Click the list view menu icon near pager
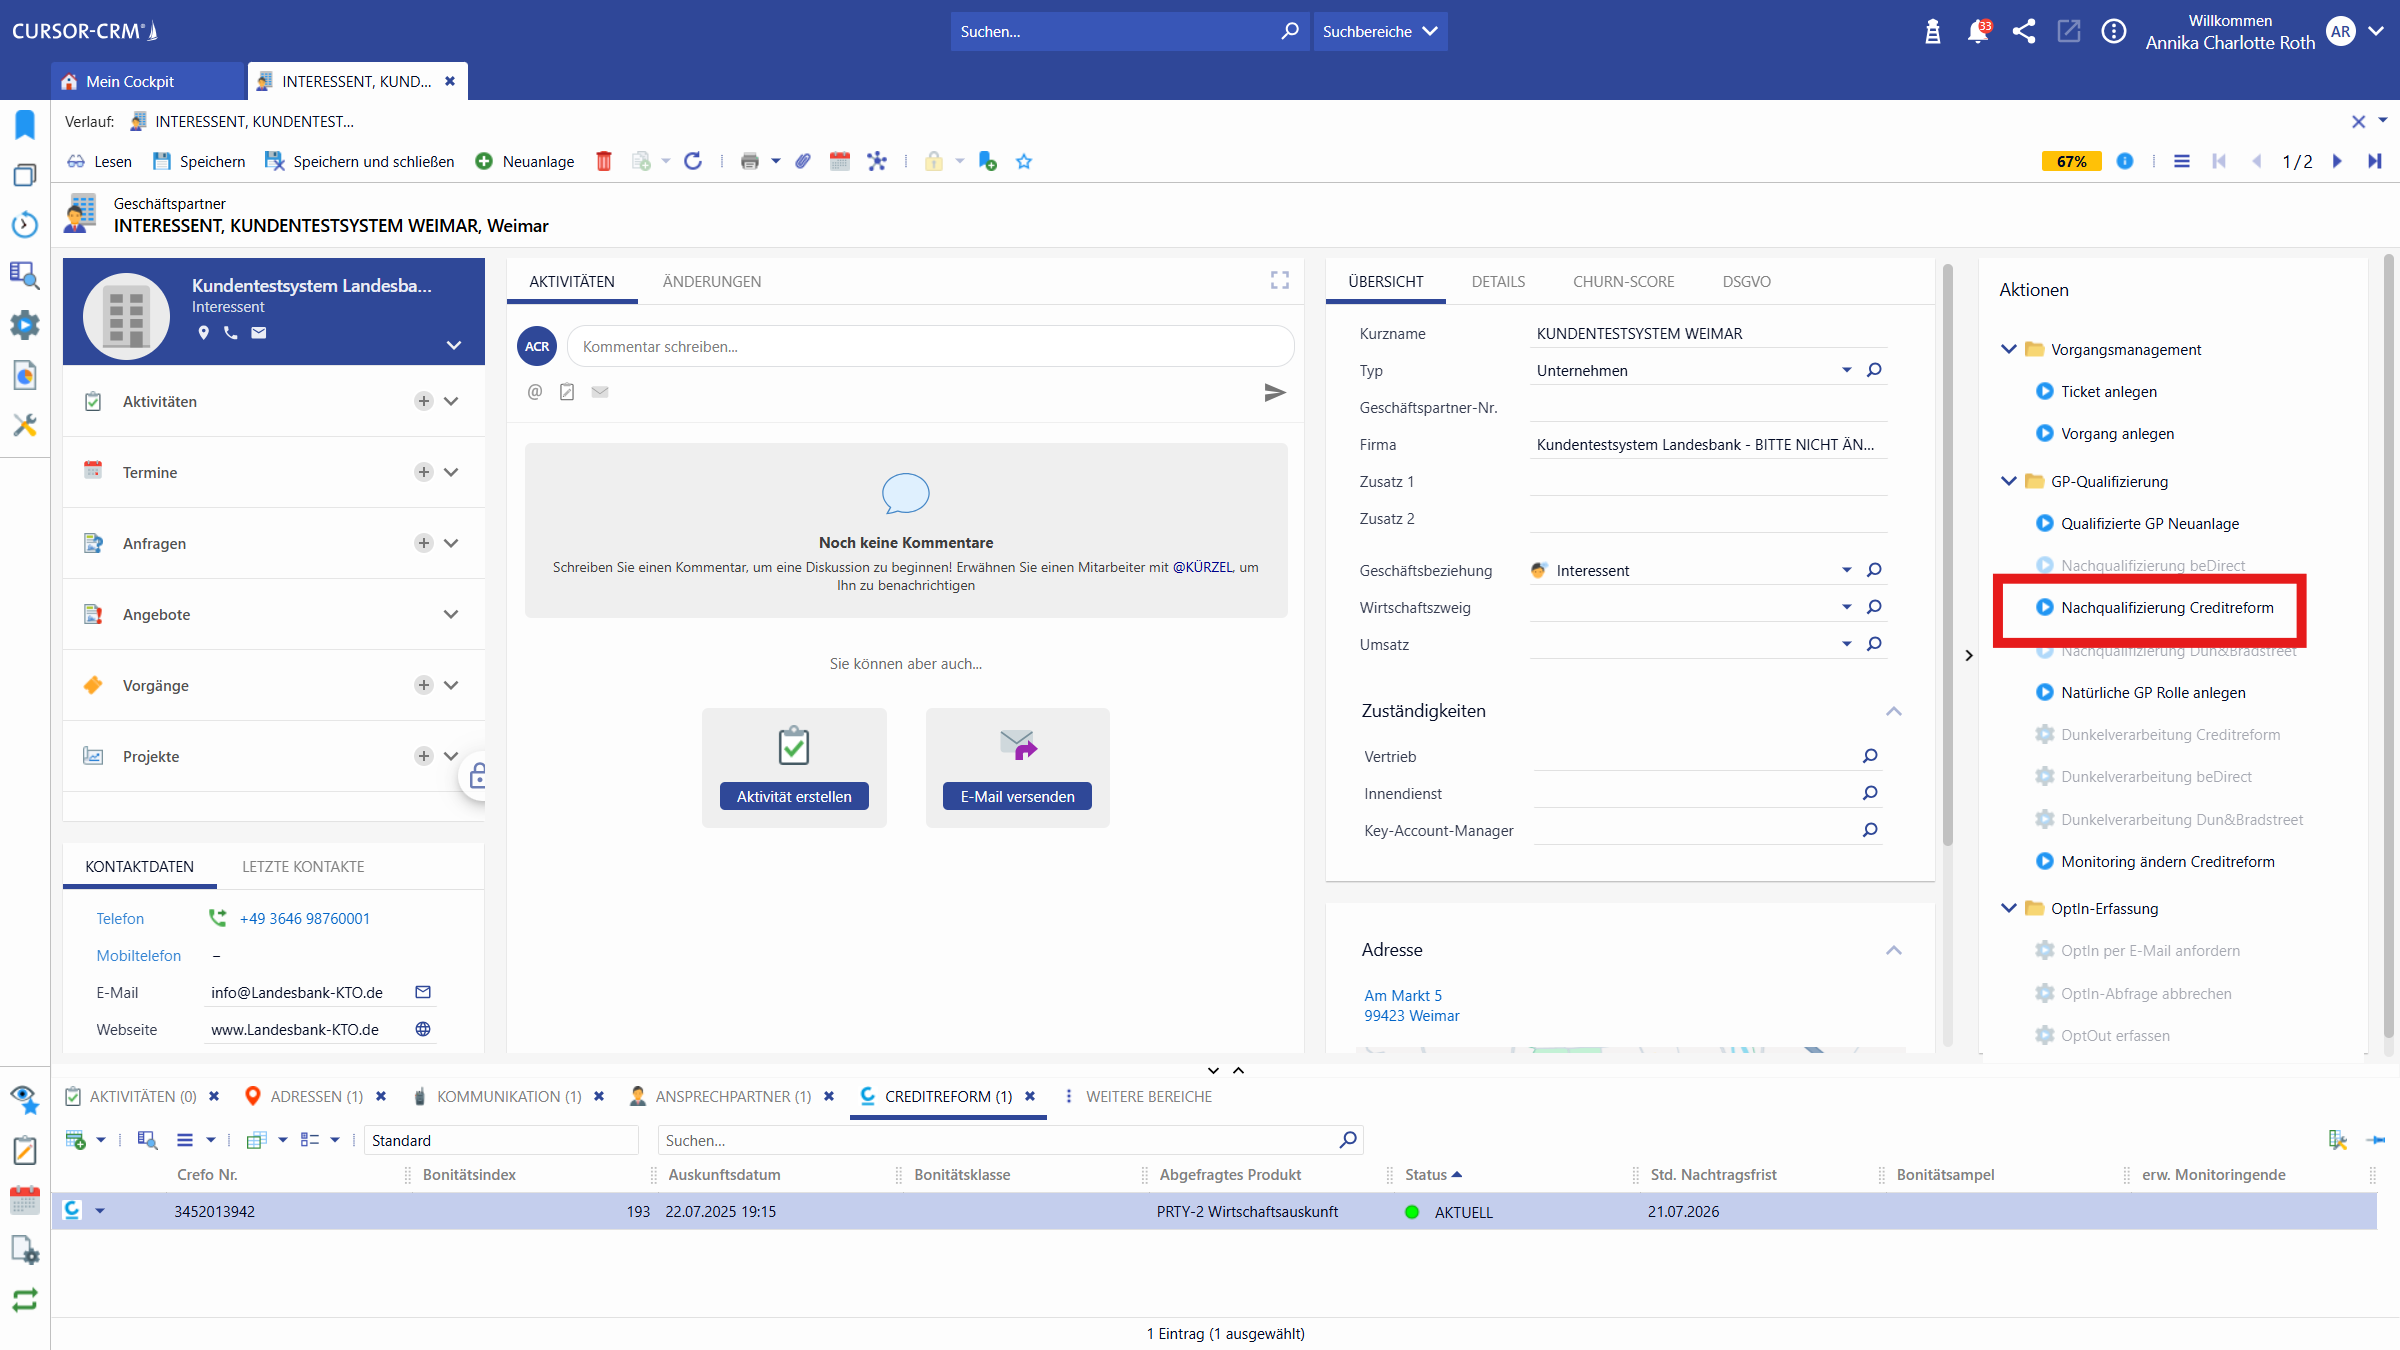2400x1350 pixels. [x=2182, y=161]
